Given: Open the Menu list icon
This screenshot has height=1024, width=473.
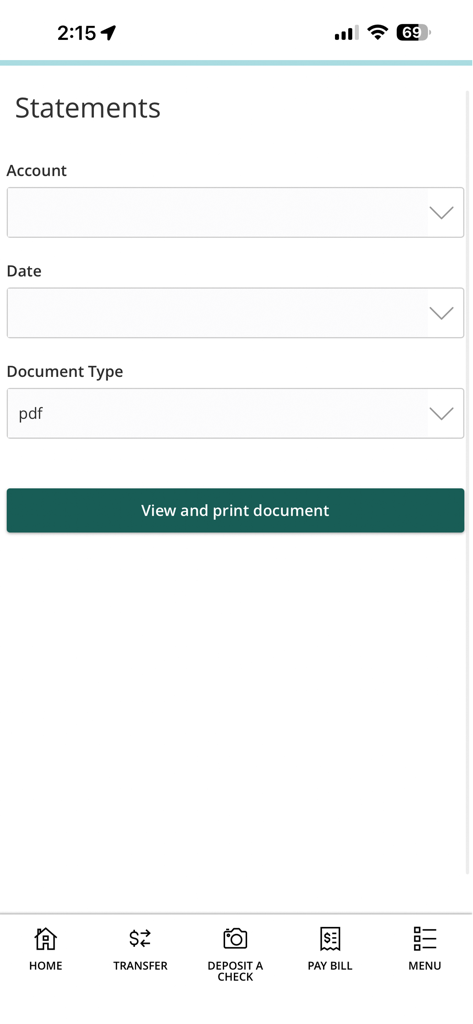Looking at the screenshot, I should tap(425, 938).
